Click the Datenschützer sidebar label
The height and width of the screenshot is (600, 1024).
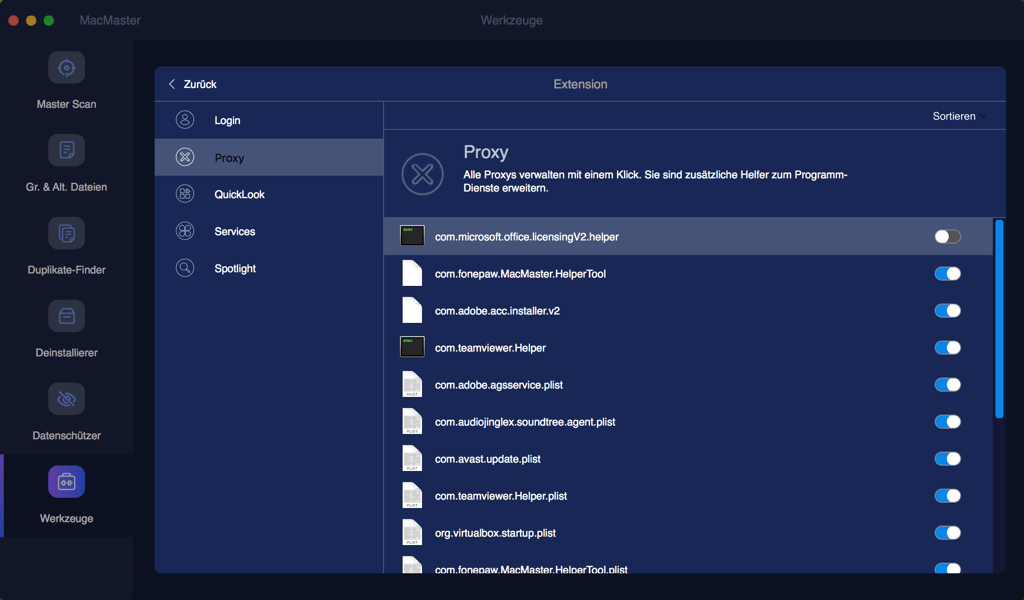click(x=66, y=435)
